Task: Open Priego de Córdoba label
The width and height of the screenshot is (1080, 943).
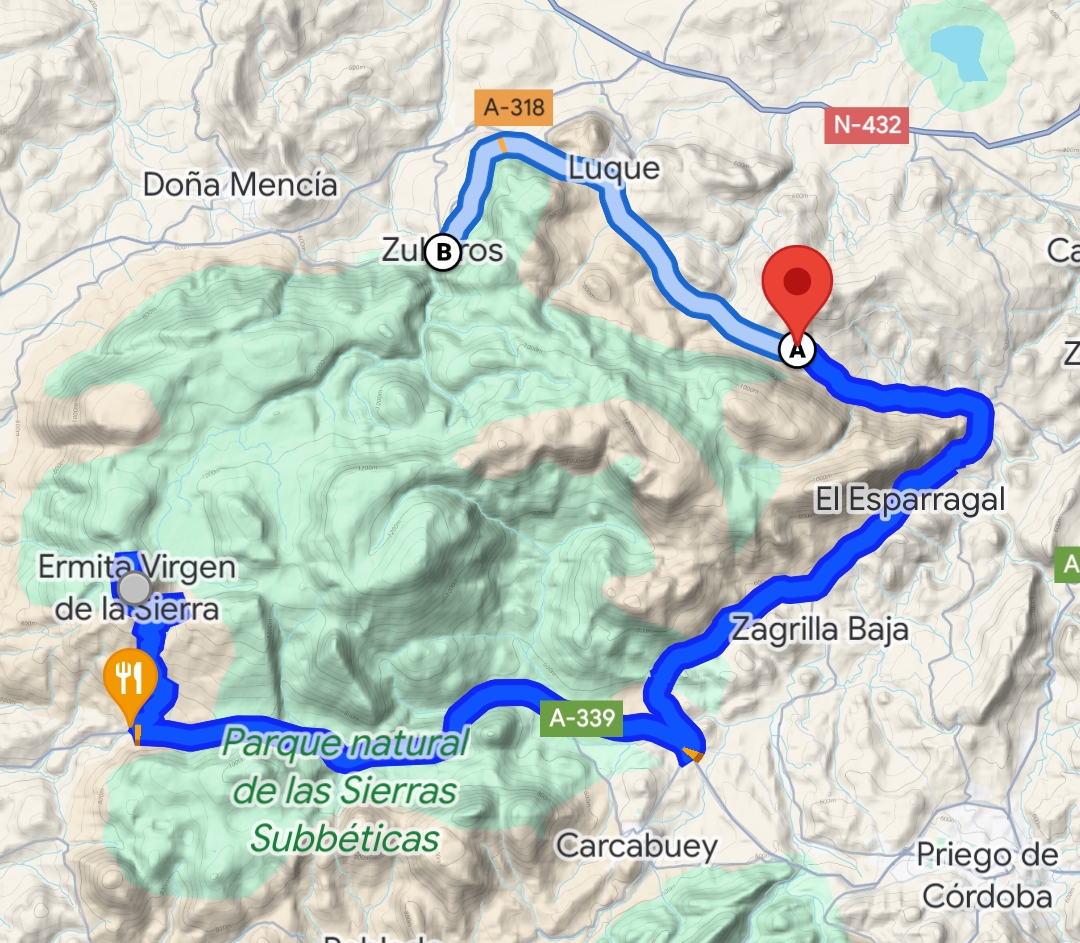Action: [987, 875]
